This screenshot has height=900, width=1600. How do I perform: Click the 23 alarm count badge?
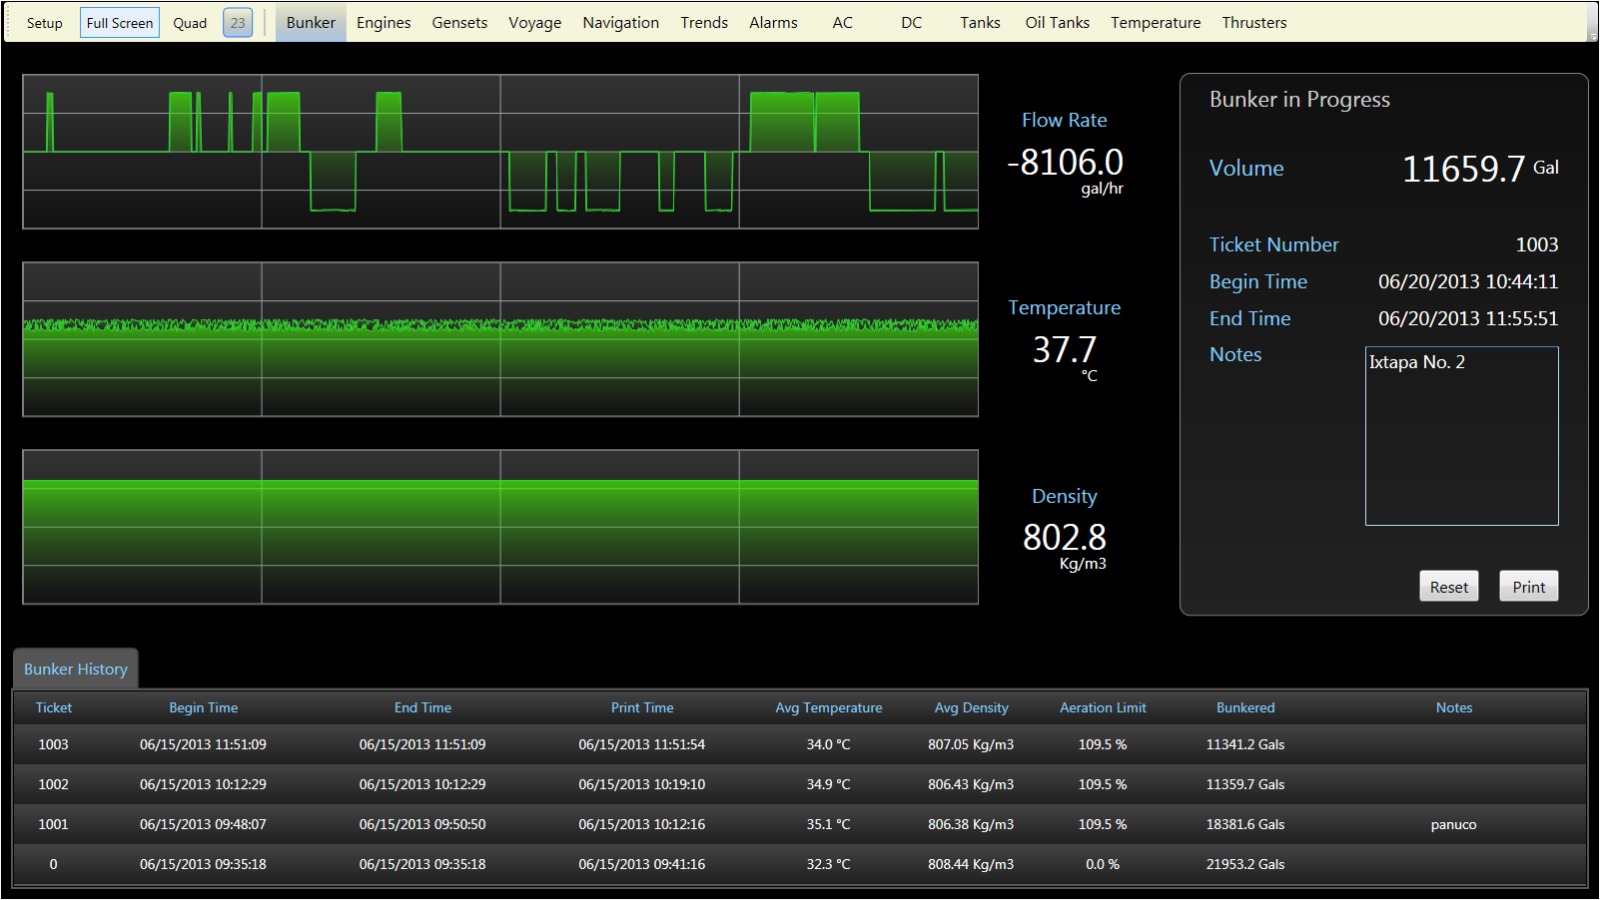(x=237, y=23)
